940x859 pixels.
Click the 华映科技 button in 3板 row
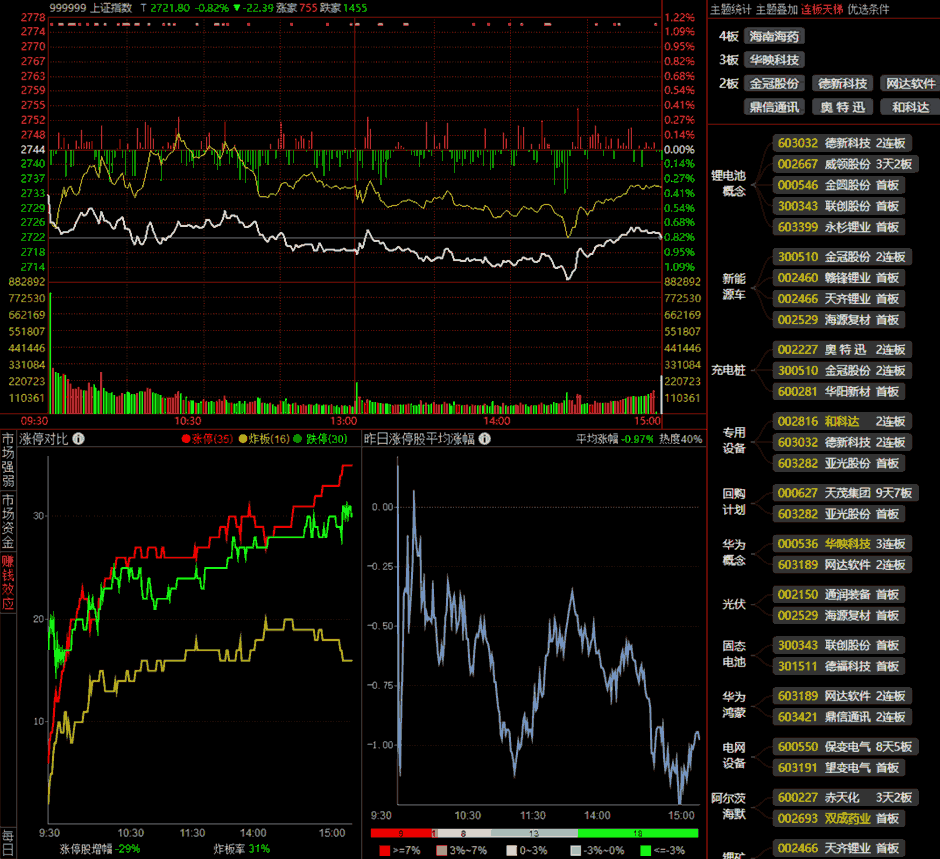(774, 60)
